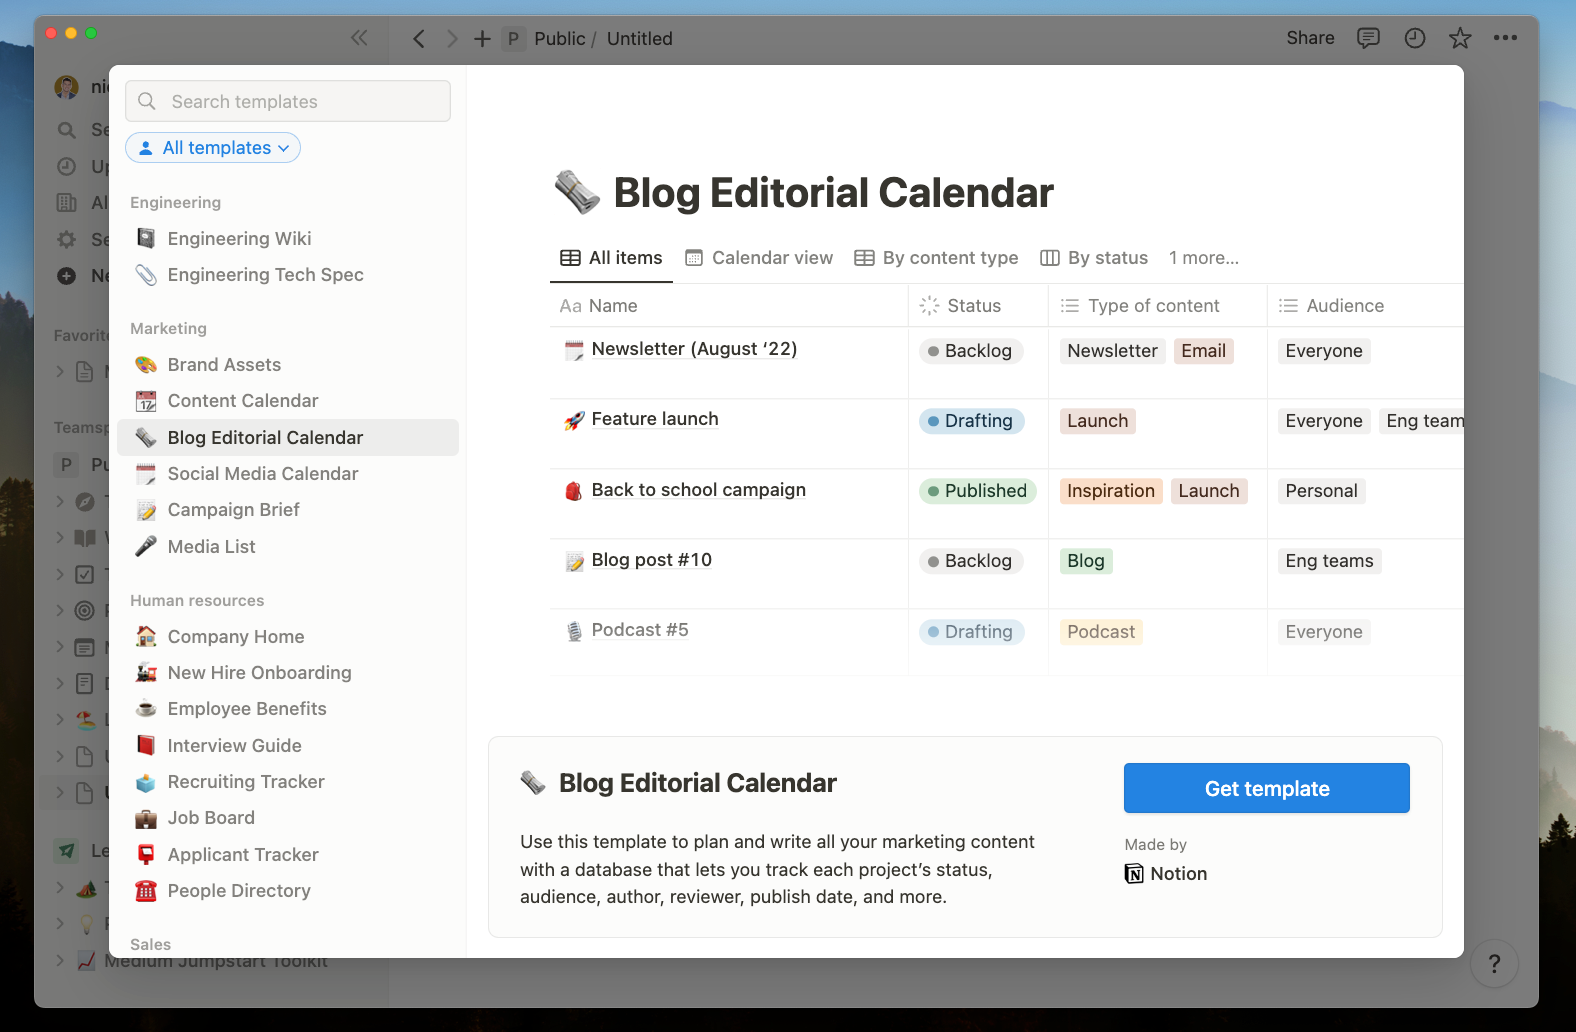Click the Engineering Wiki template icon

(146, 238)
